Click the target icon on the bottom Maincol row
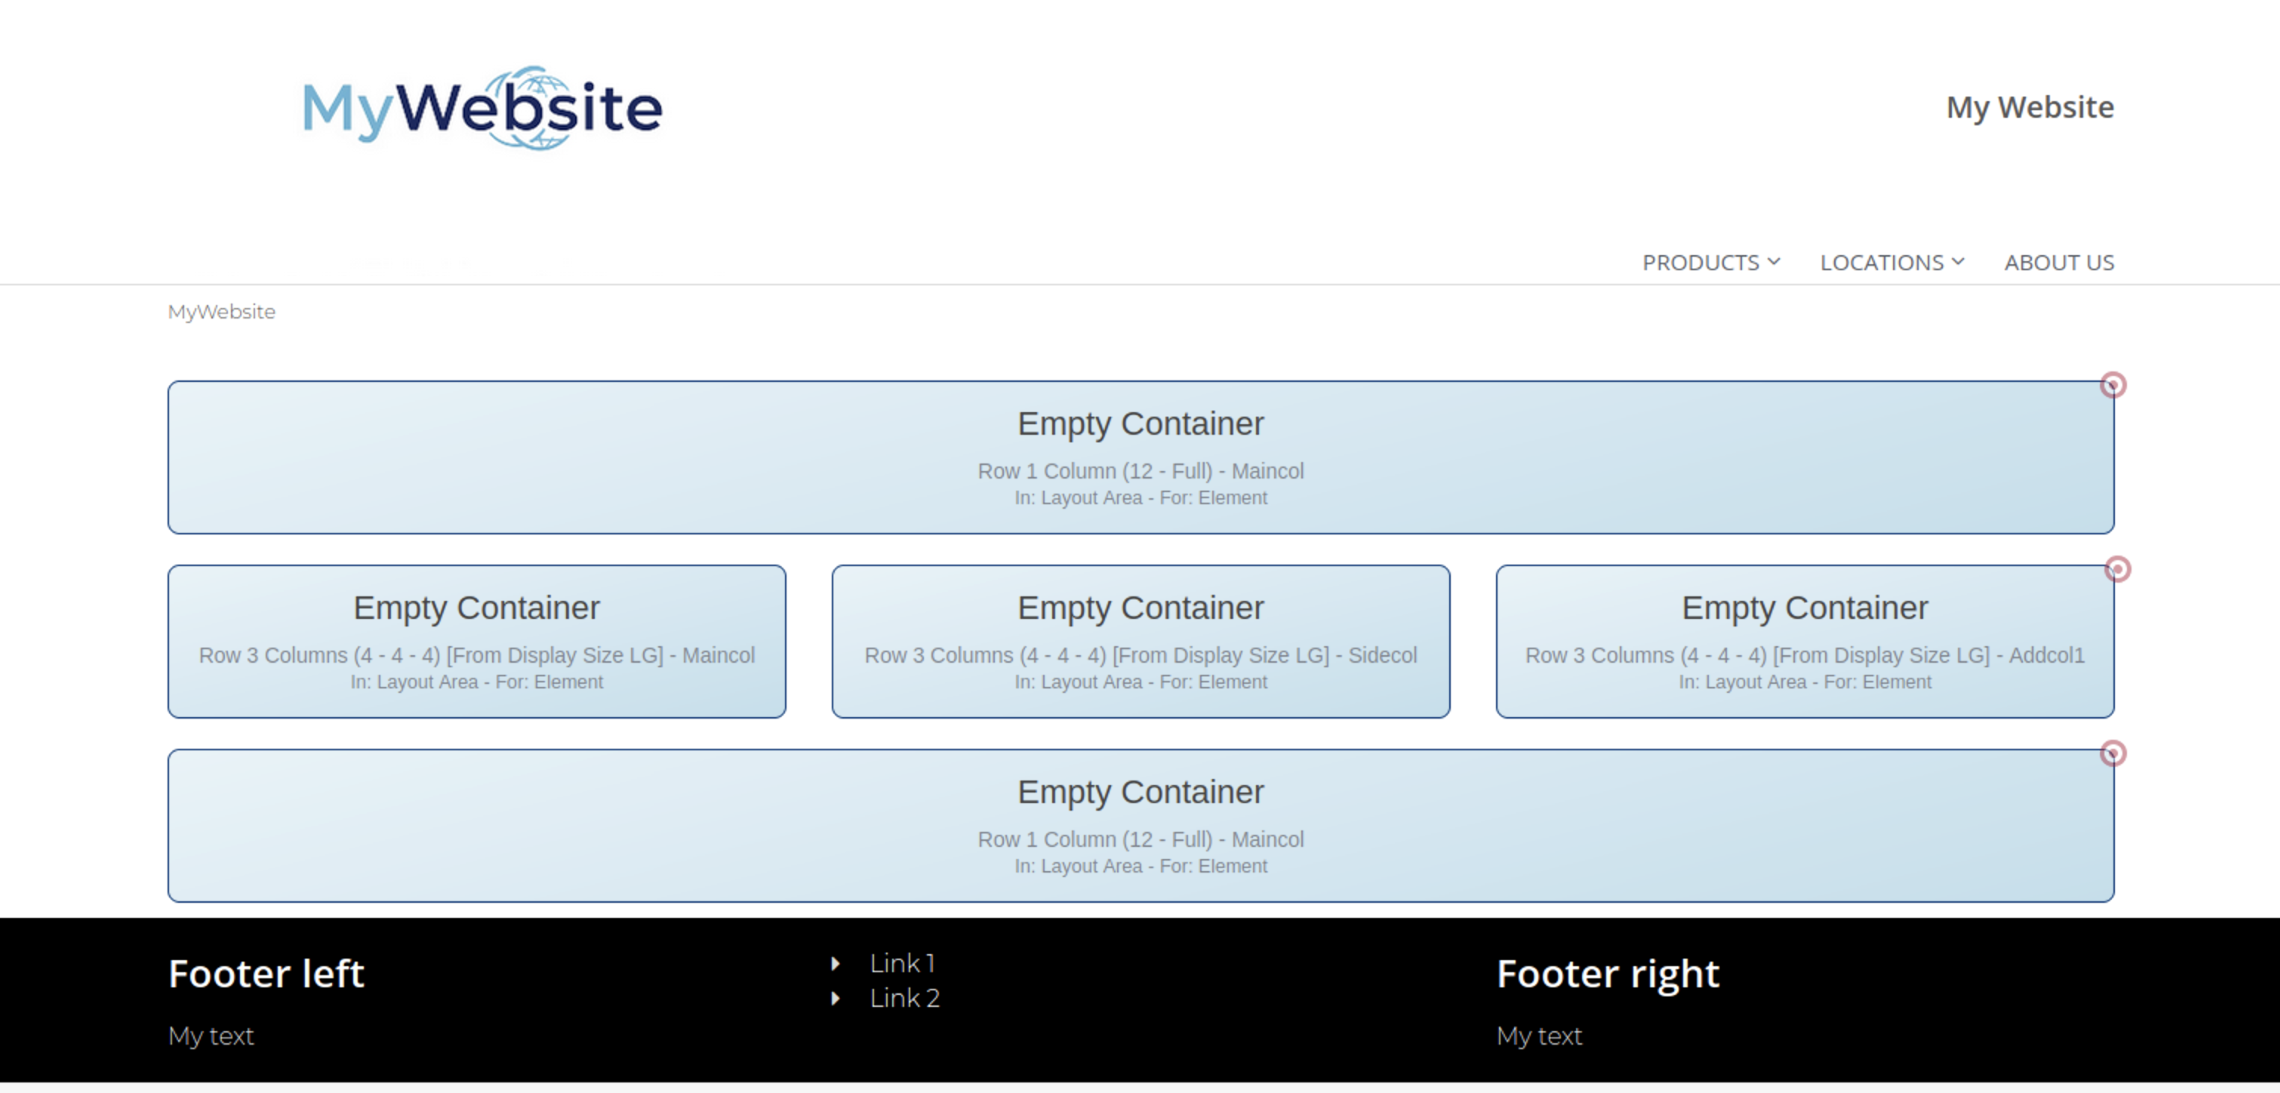The image size is (2280, 1093). coord(2114,753)
